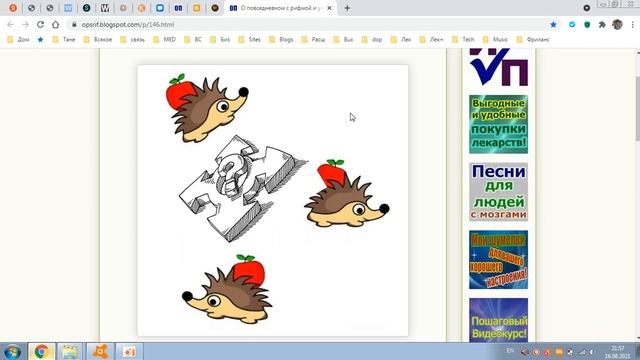Screen dimensions: 640x360
Task: Switch to the blue square icon tab
Action: click(160, 8)
